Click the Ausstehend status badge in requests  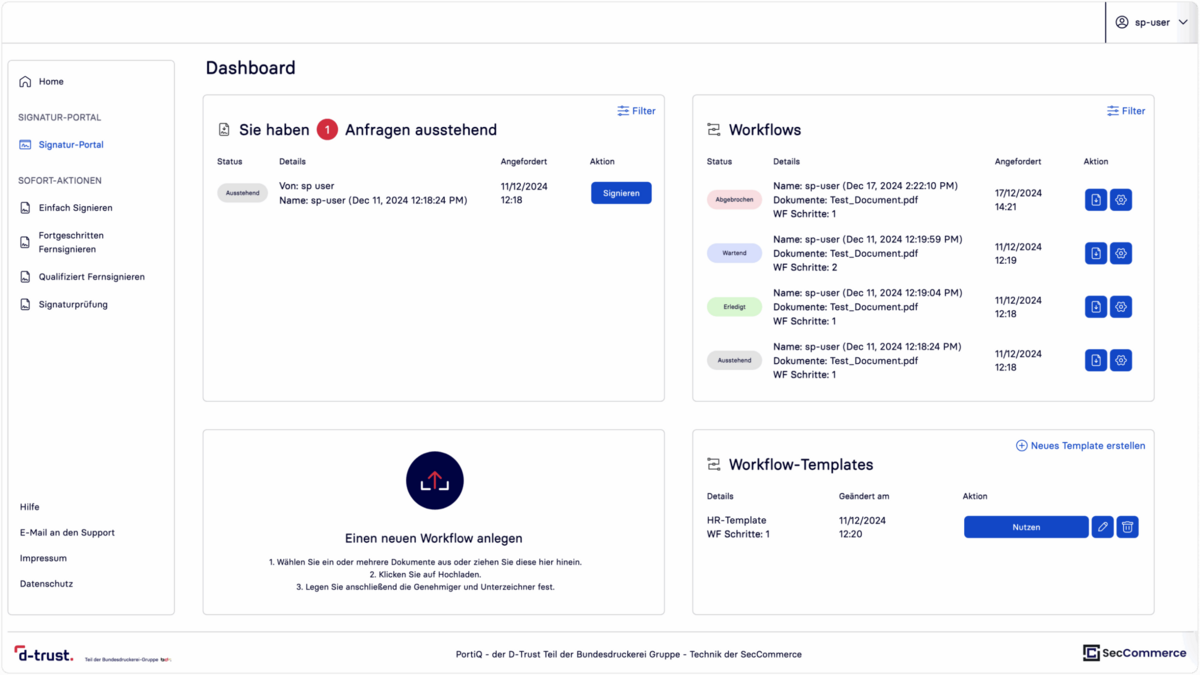(x=242, y=193)
